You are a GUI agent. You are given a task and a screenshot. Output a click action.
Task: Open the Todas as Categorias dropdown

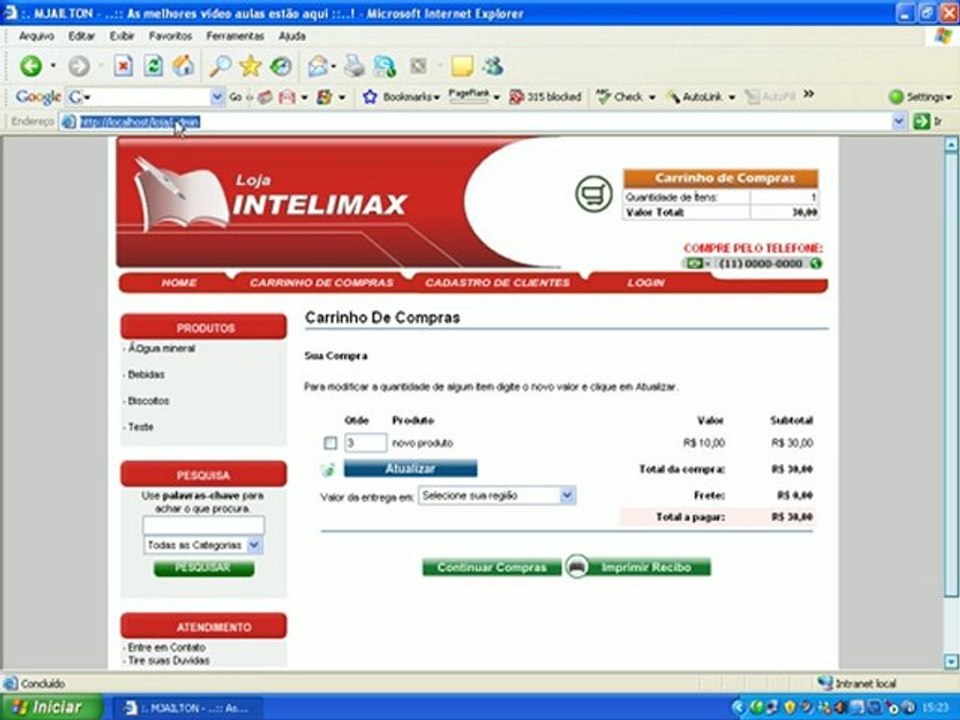[x=203, y=545]
